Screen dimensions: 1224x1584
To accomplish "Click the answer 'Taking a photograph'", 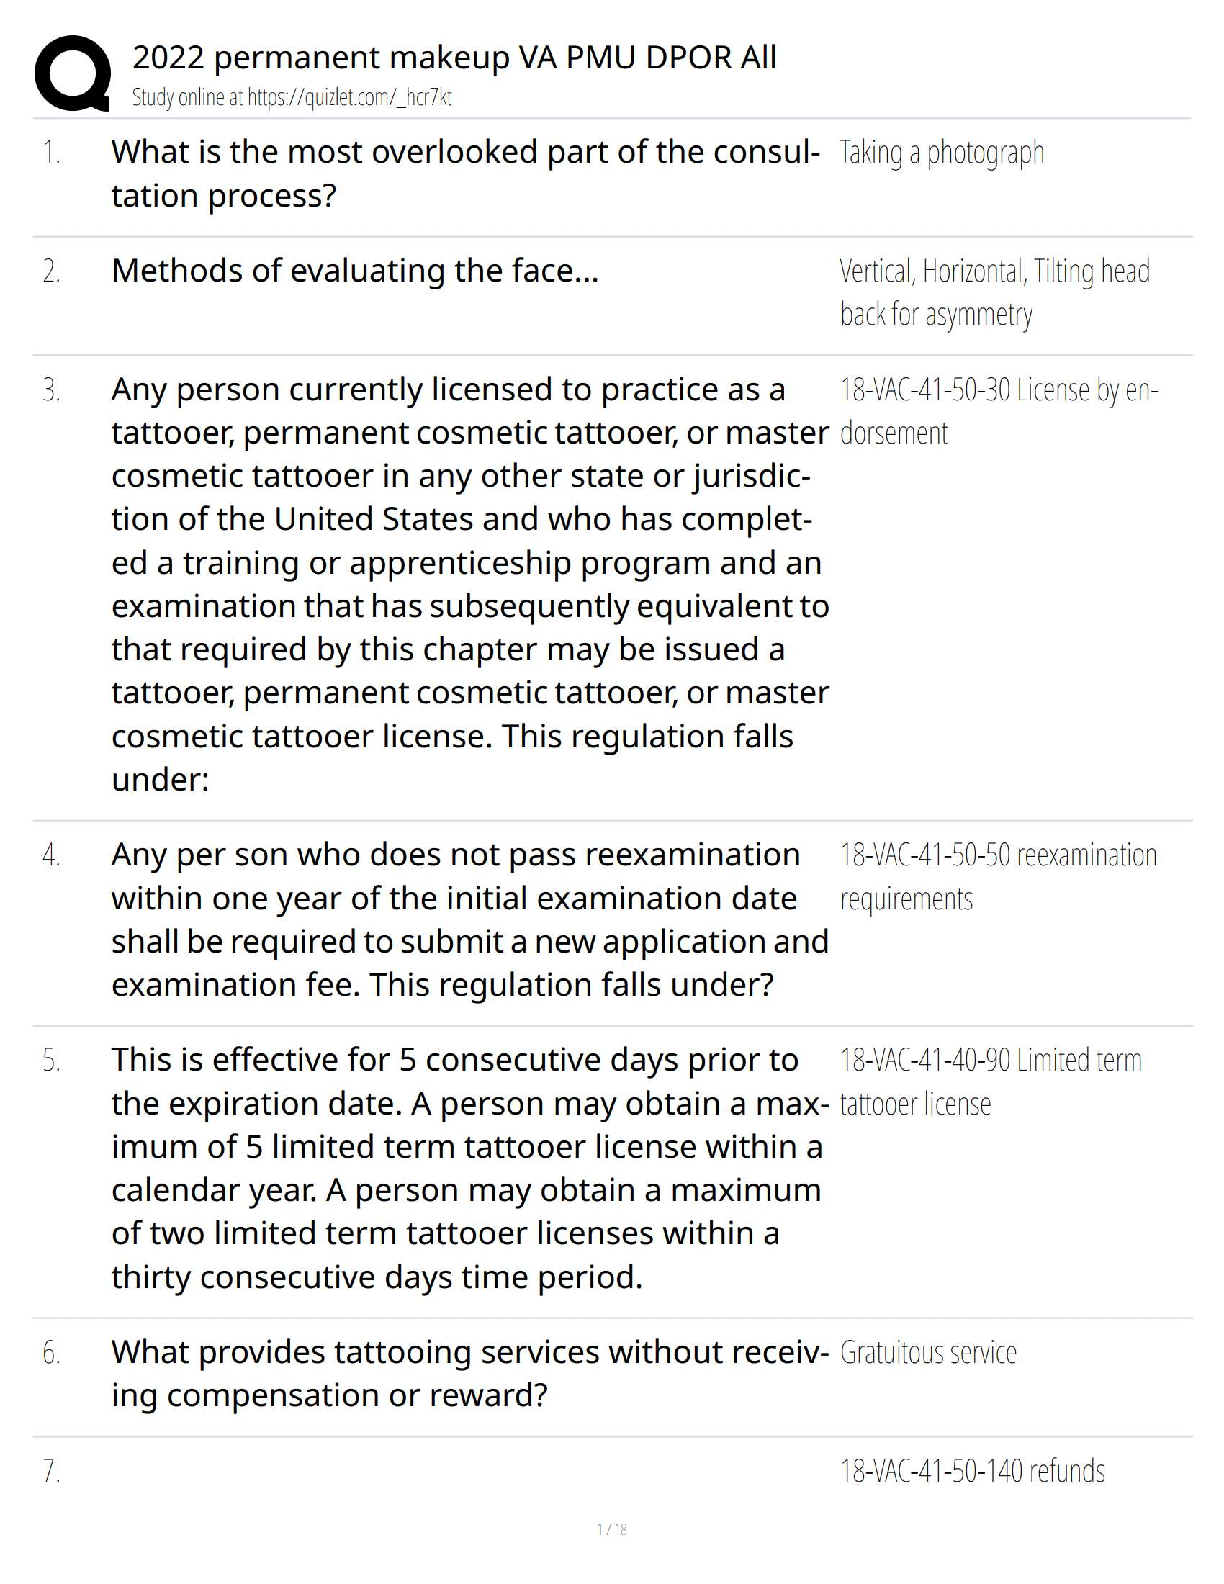I will pyautogui.click(x=941, y=153).
